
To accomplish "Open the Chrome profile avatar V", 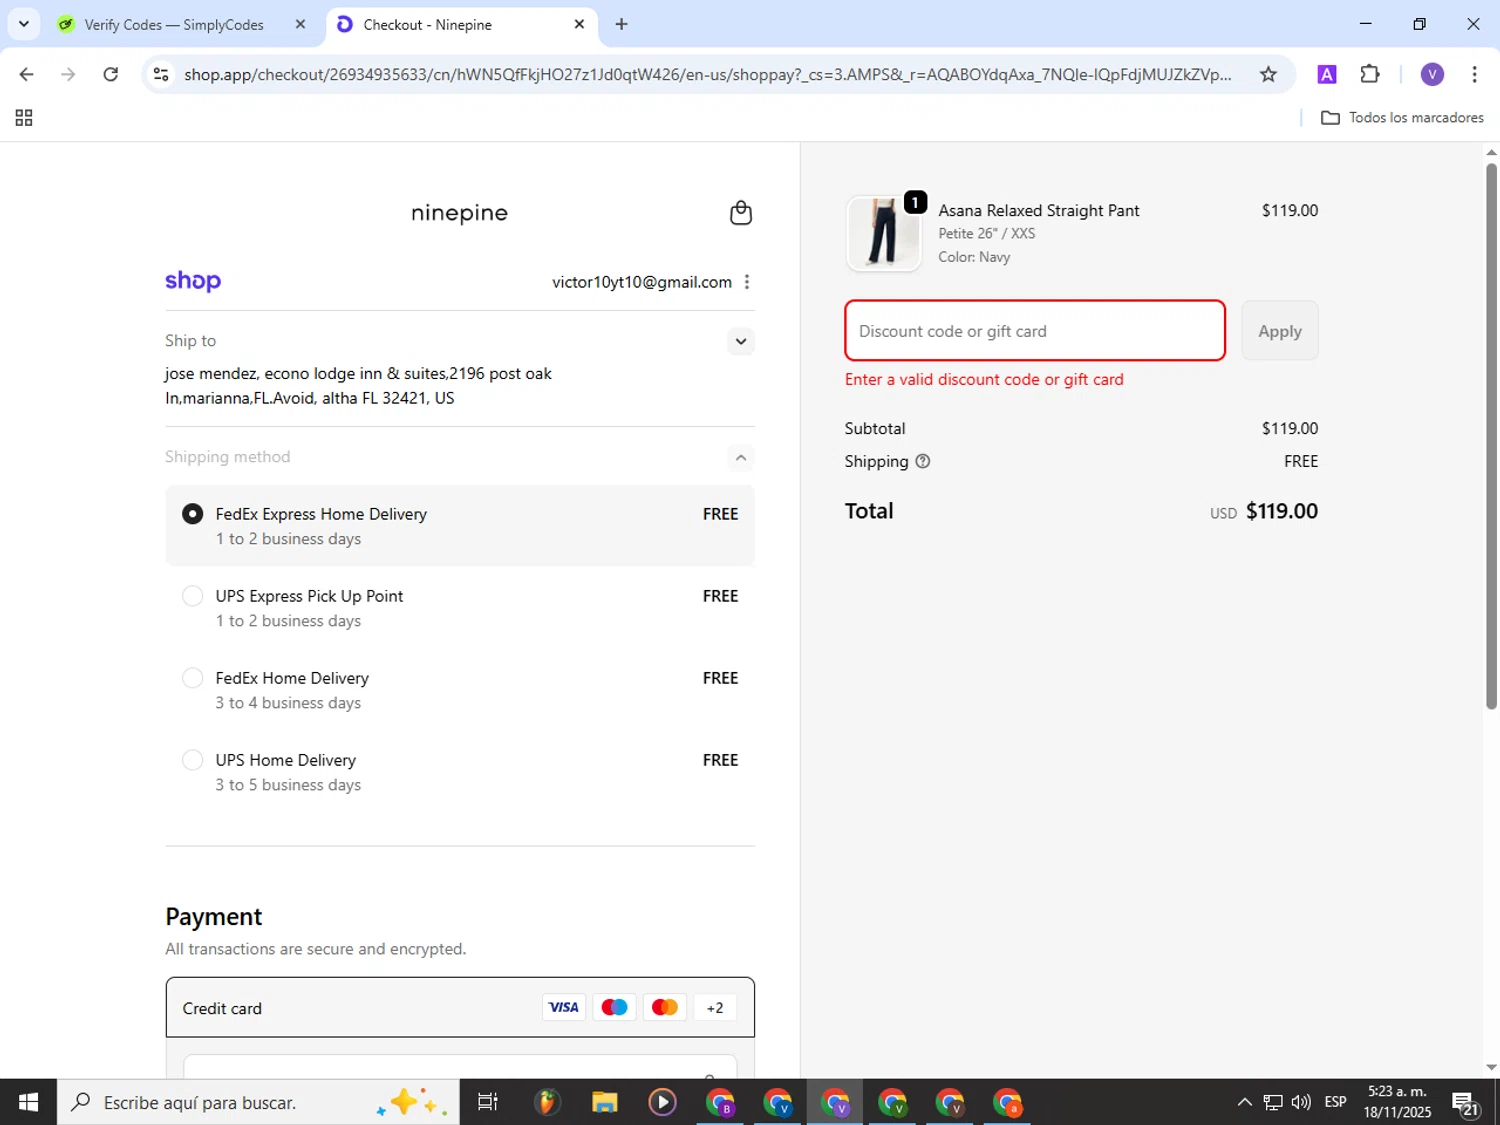I will (1432, 74).
